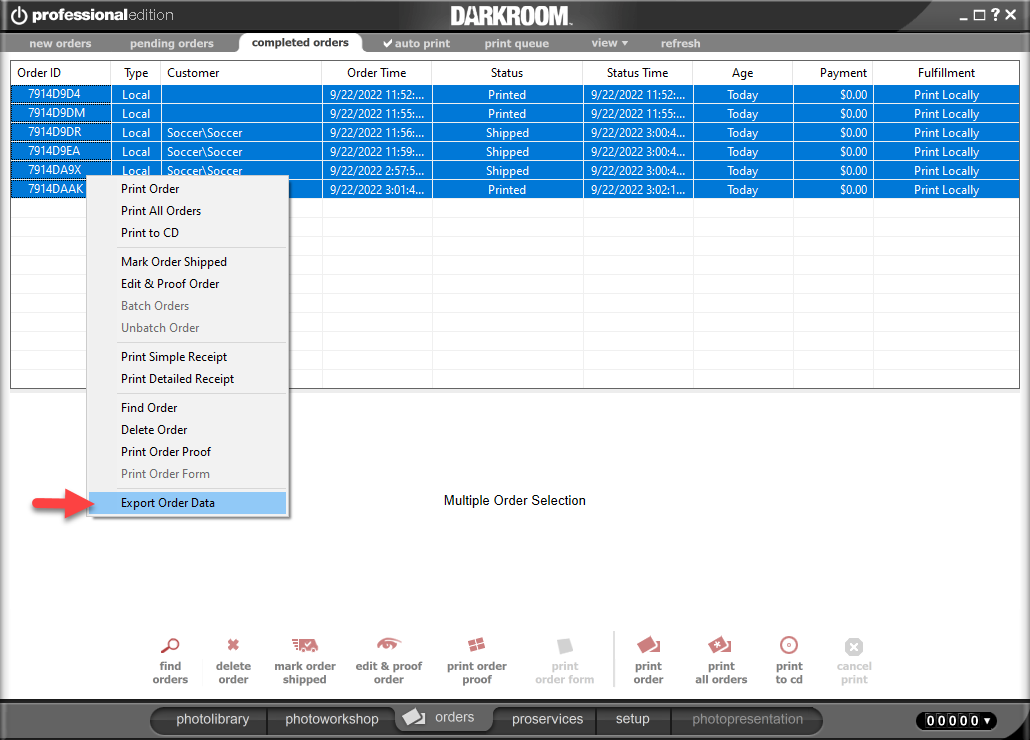
Task: Click the delete order X icon
Action: click(233, 645)
